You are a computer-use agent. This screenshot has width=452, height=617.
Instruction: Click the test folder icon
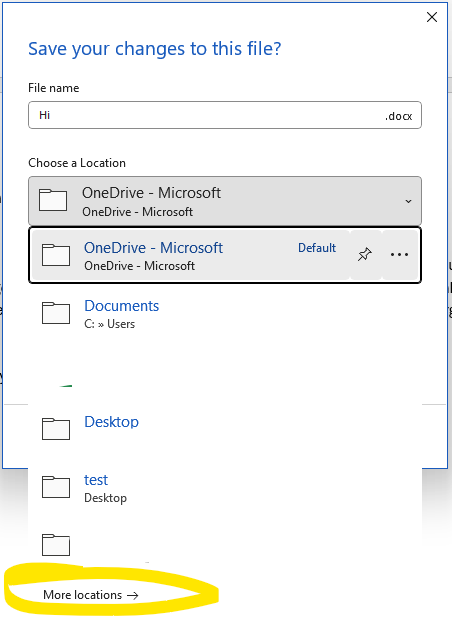point(56,487)
